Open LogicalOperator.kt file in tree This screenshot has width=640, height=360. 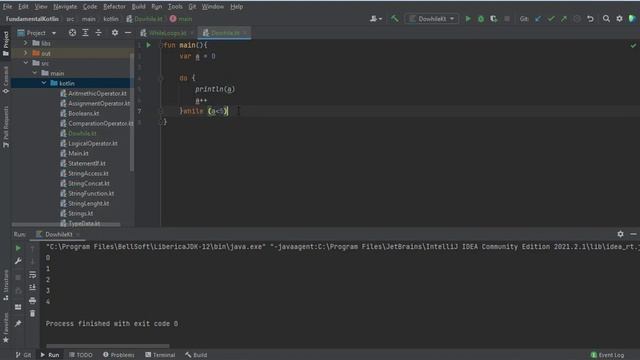pyautogui.click(x=89, y=144)
